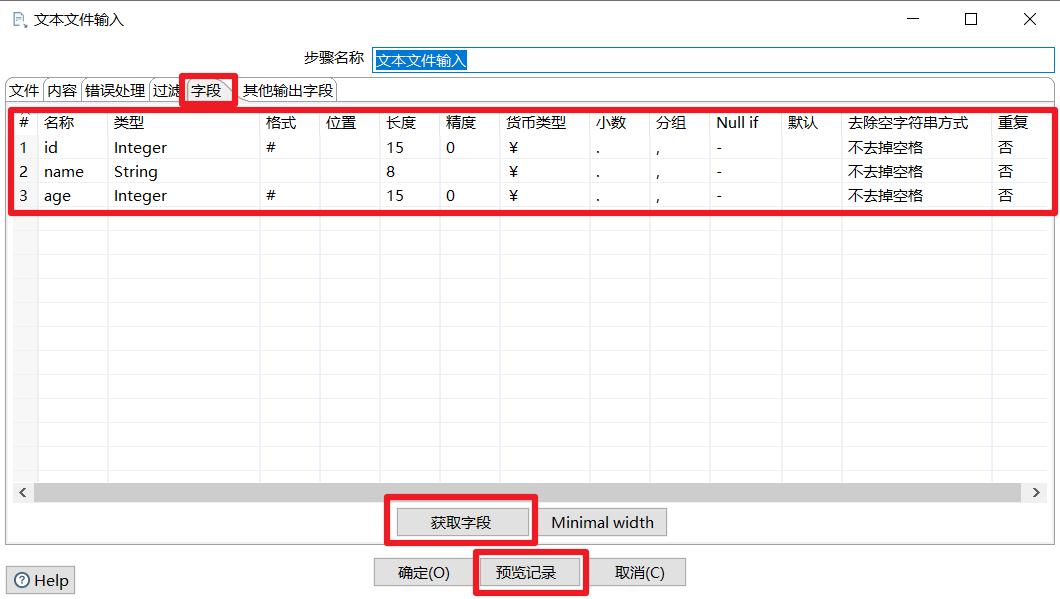The width and height of the screenshot is (1060, 599).
Task: Click the Help question mark icon
Action: (x=22, y=580)
